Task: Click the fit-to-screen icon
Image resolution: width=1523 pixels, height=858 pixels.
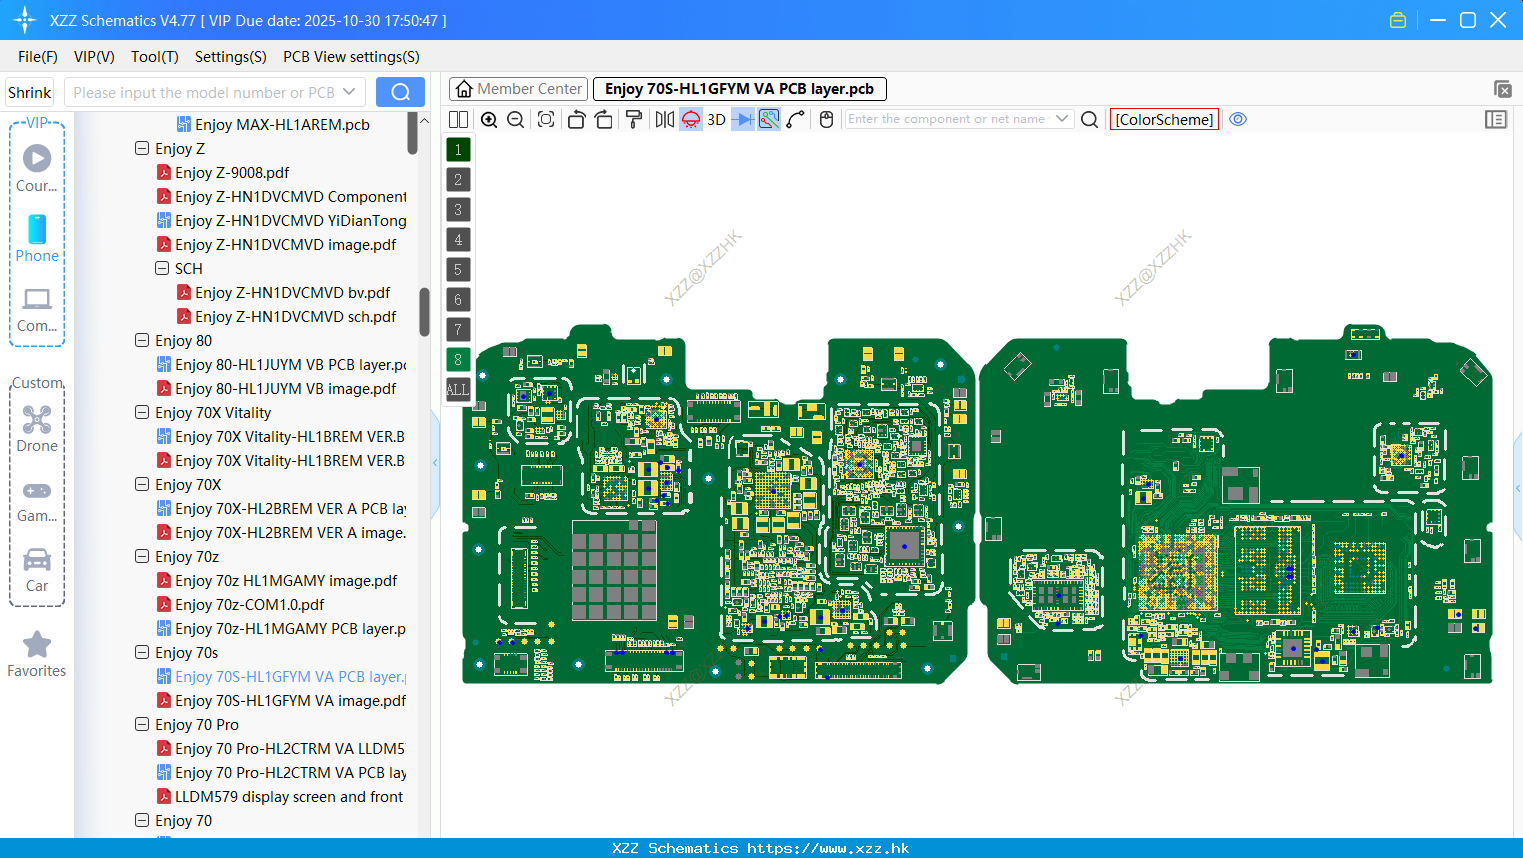Action: (x=546, y=119)
